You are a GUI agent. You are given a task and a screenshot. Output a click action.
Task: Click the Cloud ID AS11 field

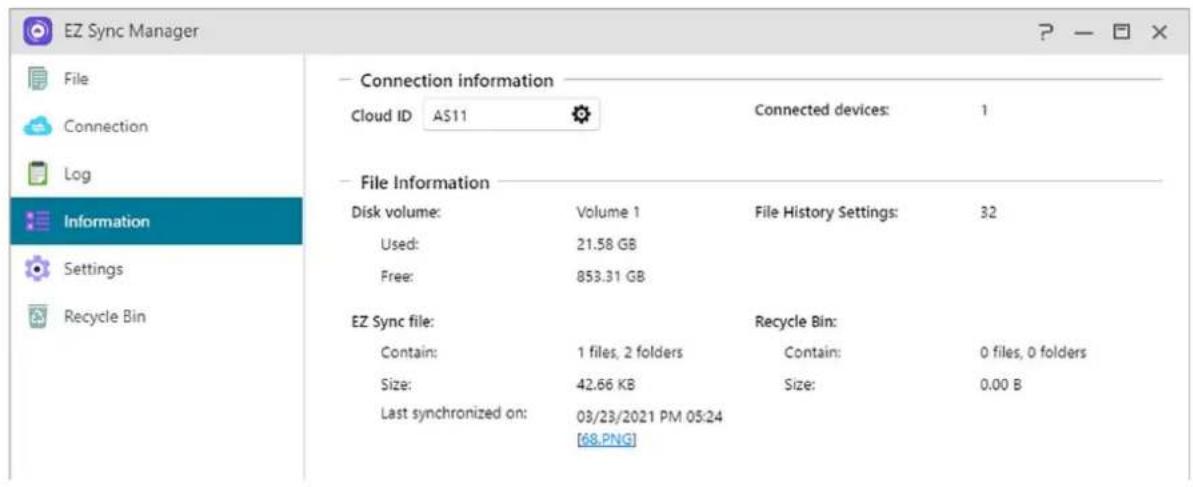click(x=495, y=115)
